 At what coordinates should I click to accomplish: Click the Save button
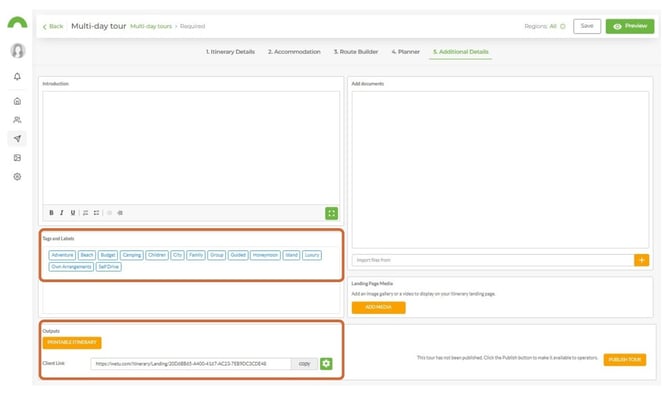click(x=587, y=26)
